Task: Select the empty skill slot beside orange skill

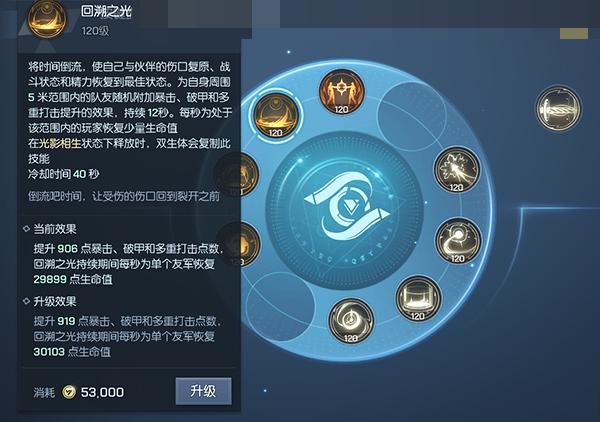Action: [412, 117]
